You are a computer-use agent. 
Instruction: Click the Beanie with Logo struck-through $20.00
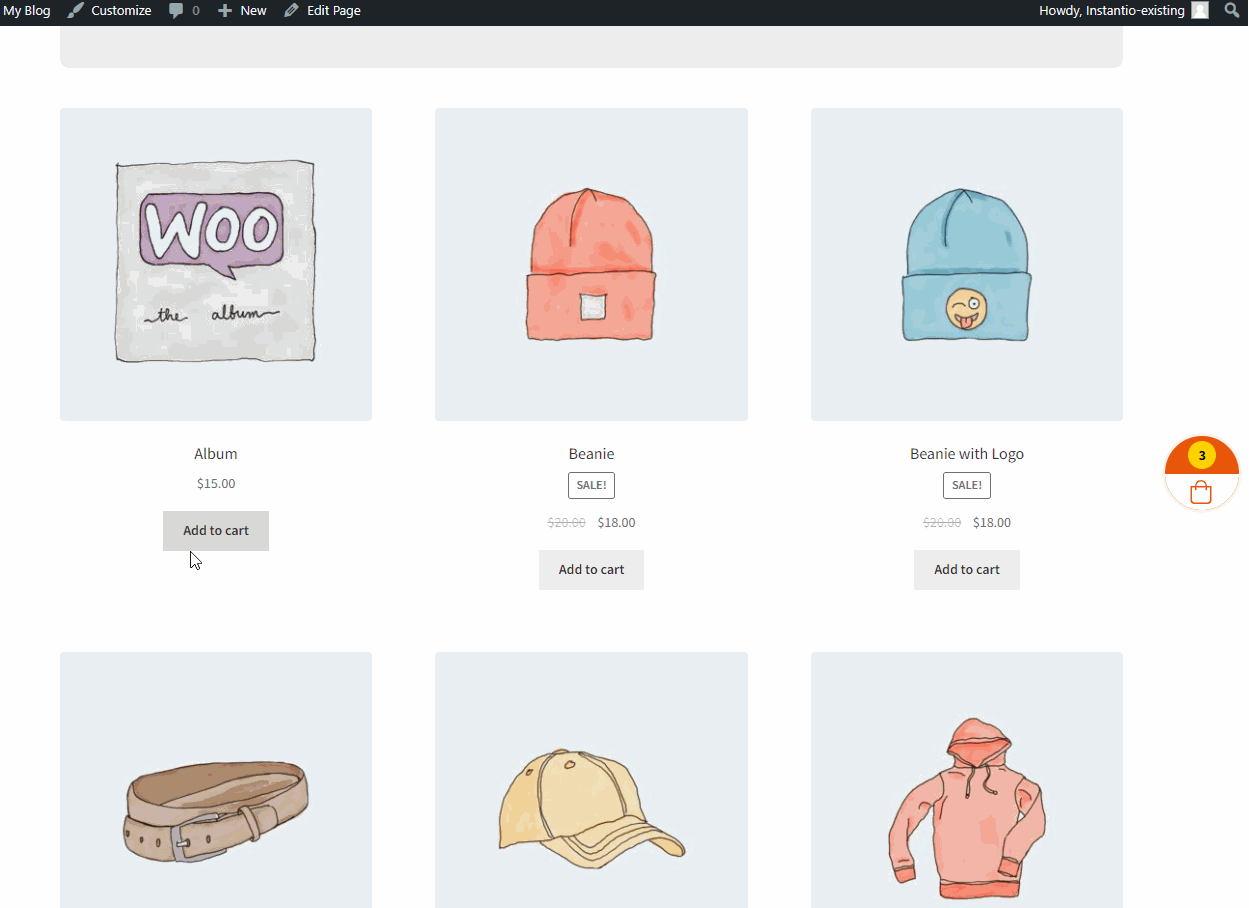point(942,523)
